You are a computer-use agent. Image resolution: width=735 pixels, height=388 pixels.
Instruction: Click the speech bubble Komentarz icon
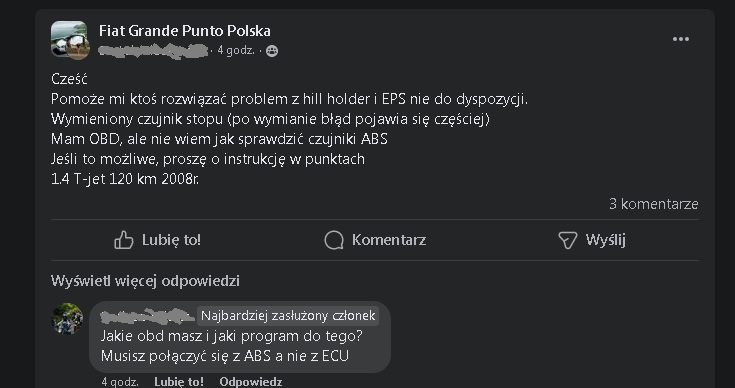334,240
